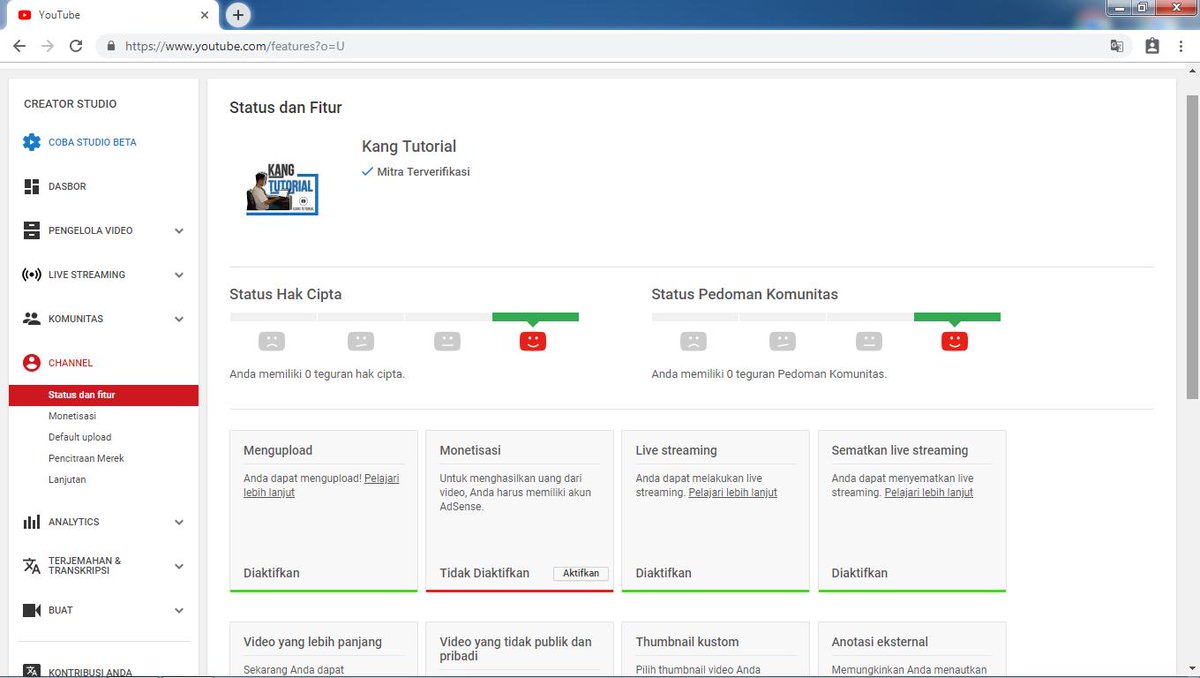Click the red Channel account icon
The width and height of the screenshot is (1200, 678).
point(31,363)
